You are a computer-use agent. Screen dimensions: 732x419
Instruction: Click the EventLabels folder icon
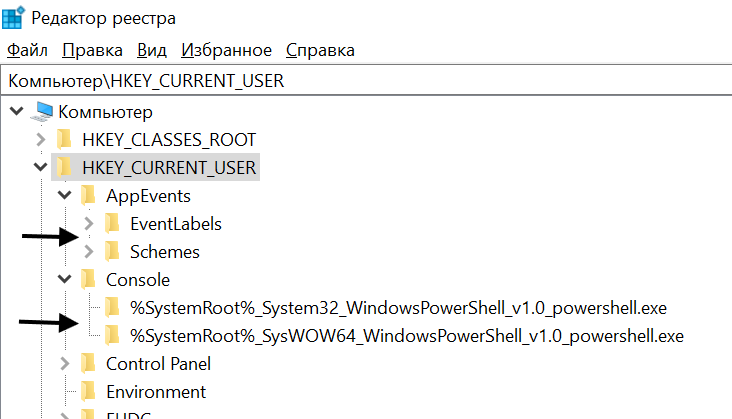click(113, 224)
